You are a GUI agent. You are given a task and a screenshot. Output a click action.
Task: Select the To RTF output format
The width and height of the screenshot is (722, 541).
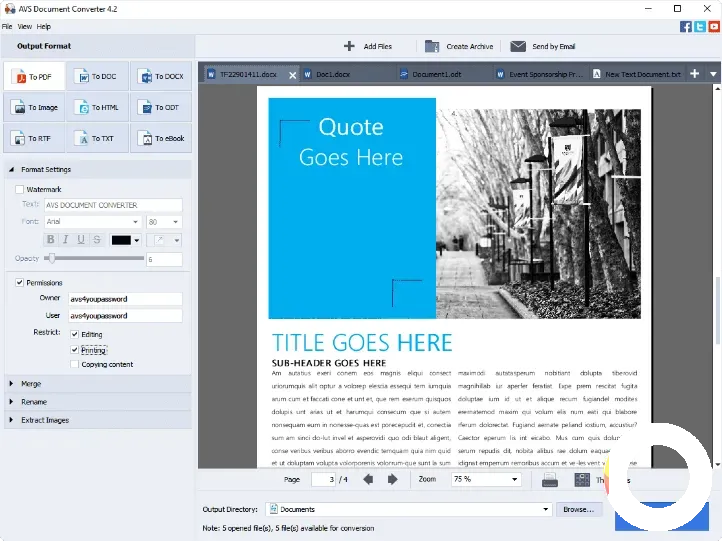(x=34, y=138)
